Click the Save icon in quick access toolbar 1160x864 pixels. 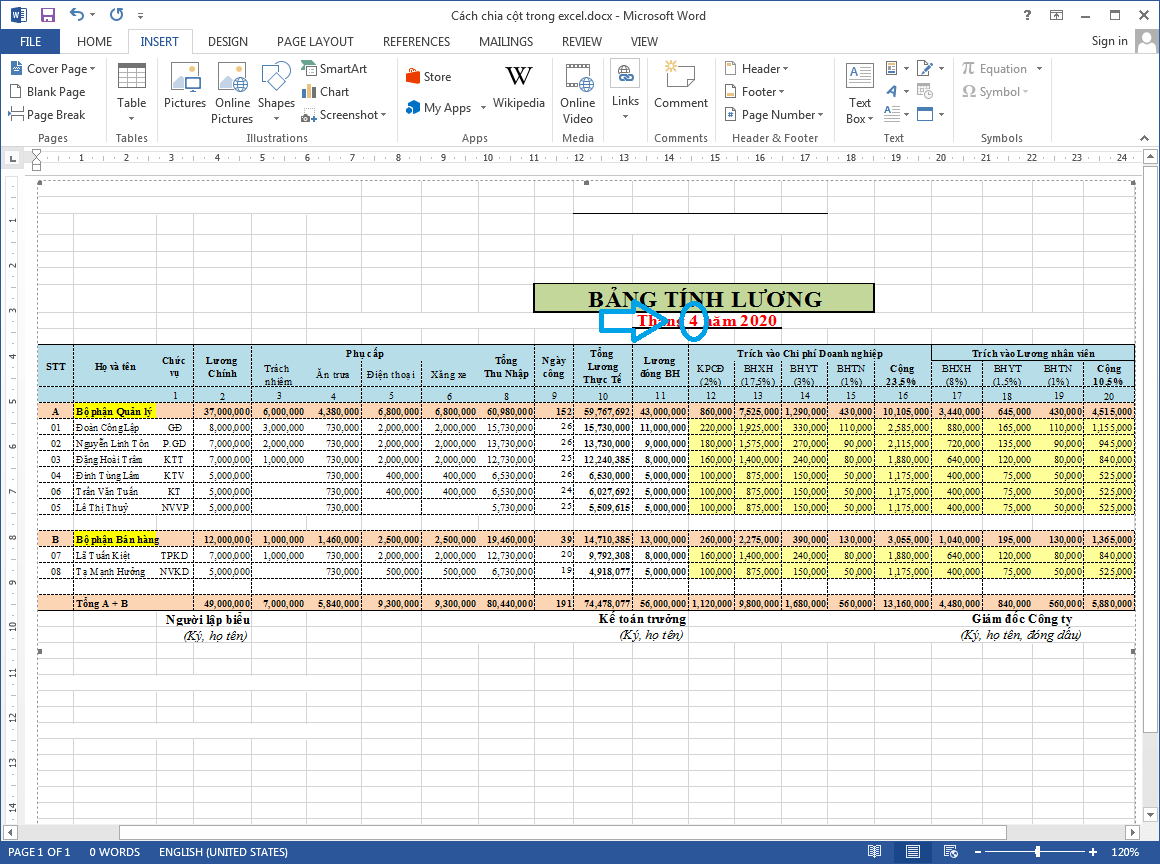pos(47,15)
